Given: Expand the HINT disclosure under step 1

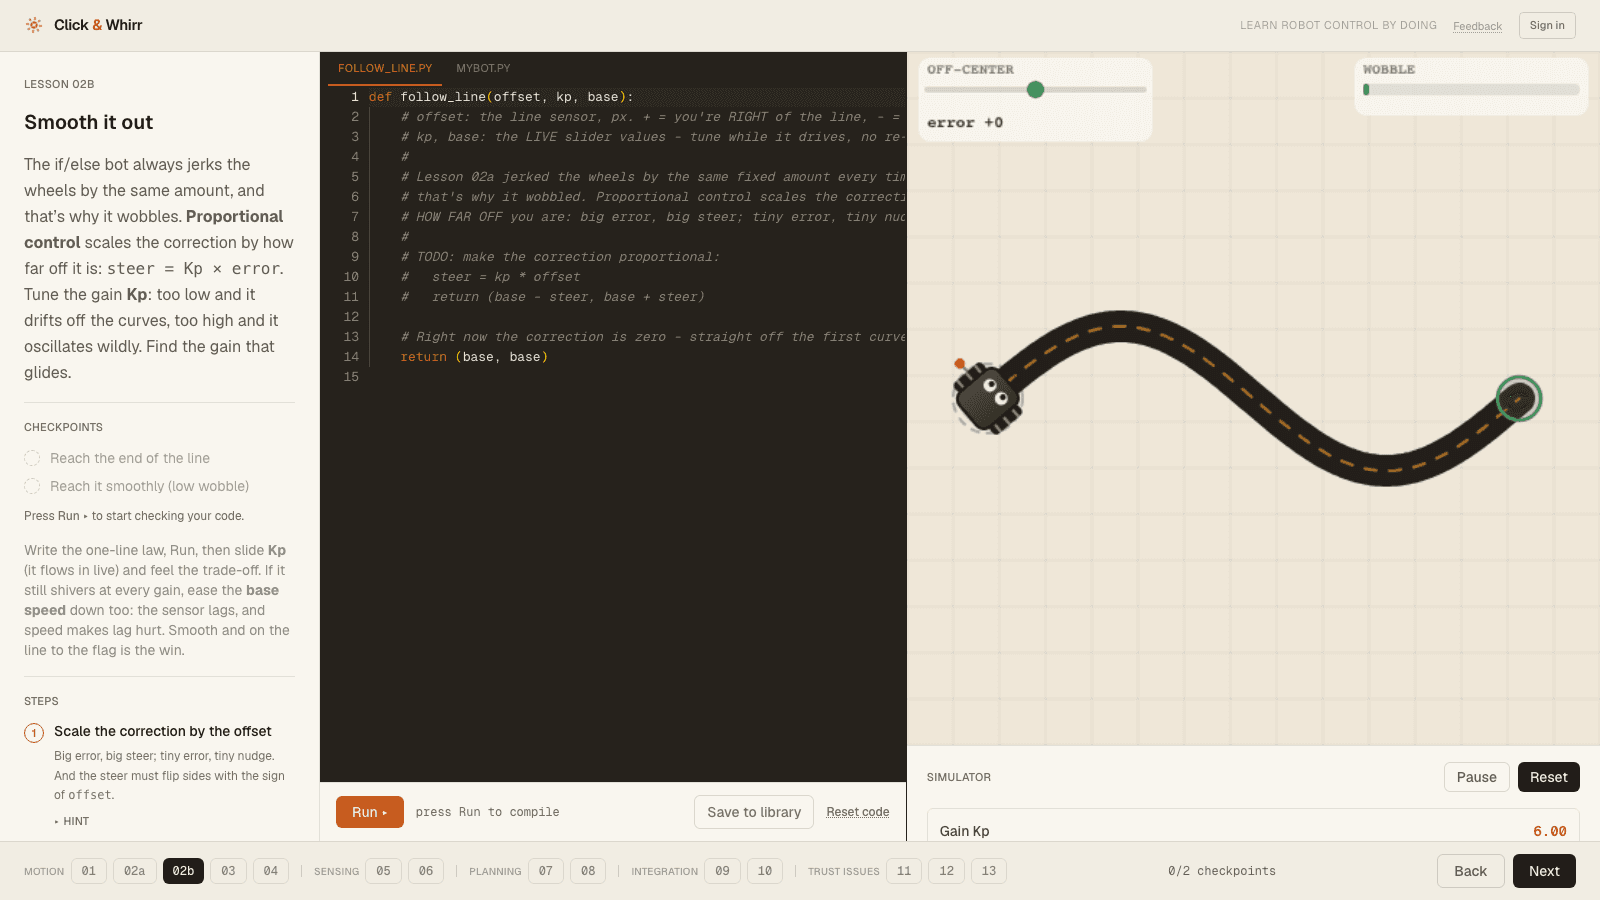Looking at the screenshot, I should click(72, 821).
